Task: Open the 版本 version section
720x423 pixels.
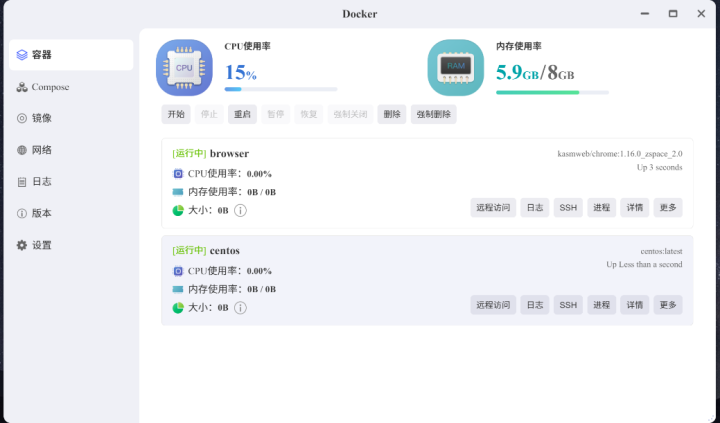Action: [x=41, y=213]
